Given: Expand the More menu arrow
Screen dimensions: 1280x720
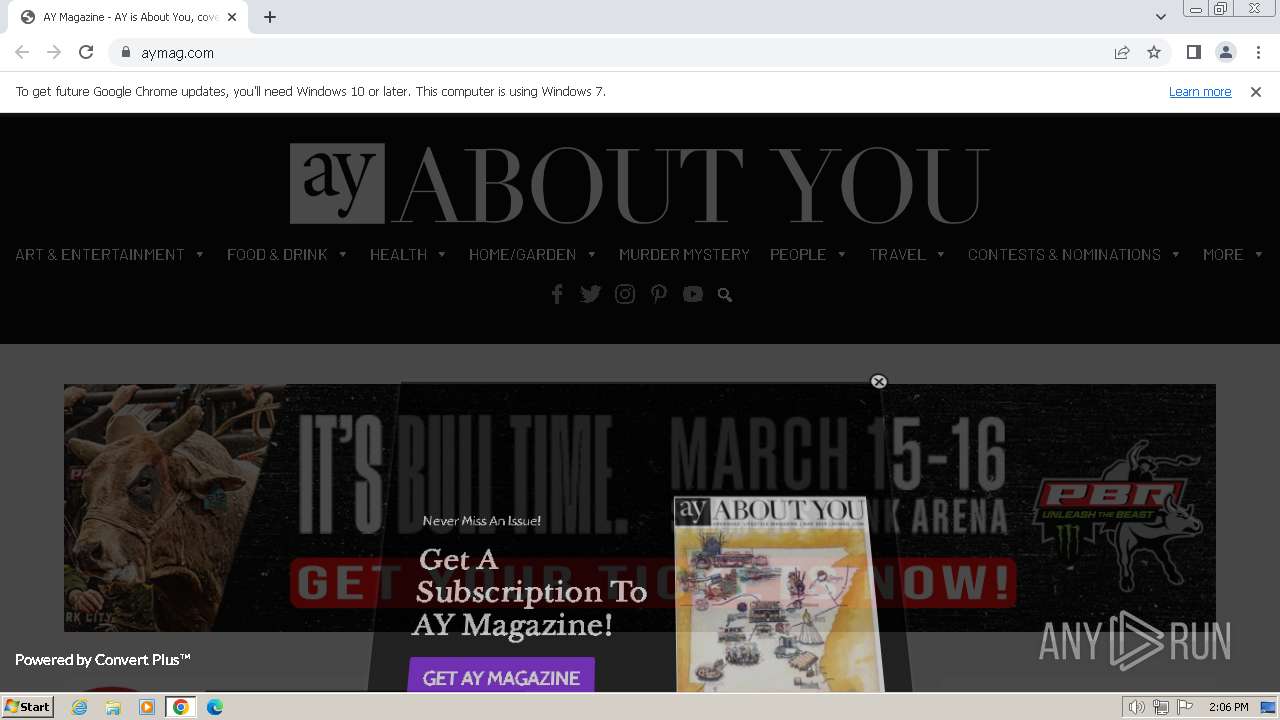Looking at the screenshot, I should [1259, 255].
